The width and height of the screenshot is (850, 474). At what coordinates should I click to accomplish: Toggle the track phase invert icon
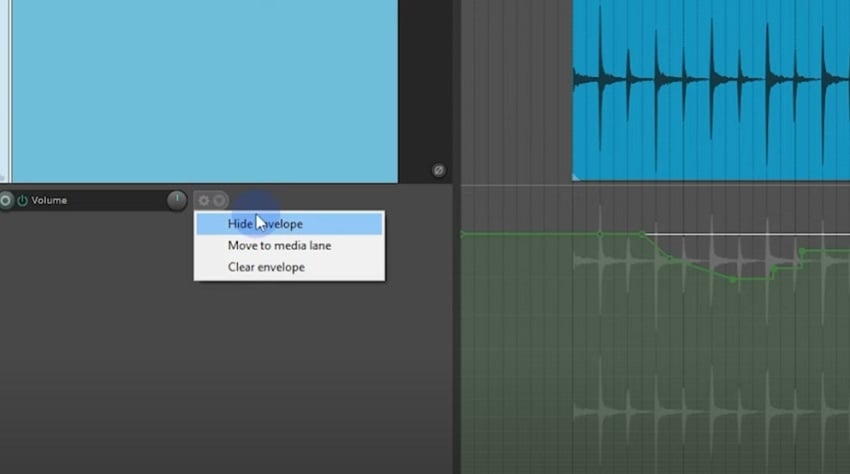439,170
